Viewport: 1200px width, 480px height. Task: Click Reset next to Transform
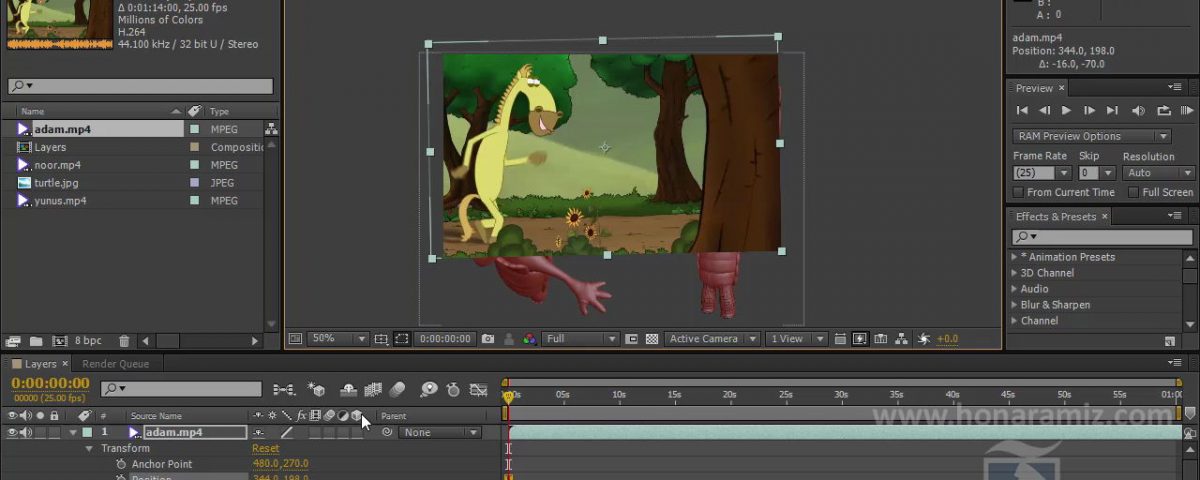265,449
